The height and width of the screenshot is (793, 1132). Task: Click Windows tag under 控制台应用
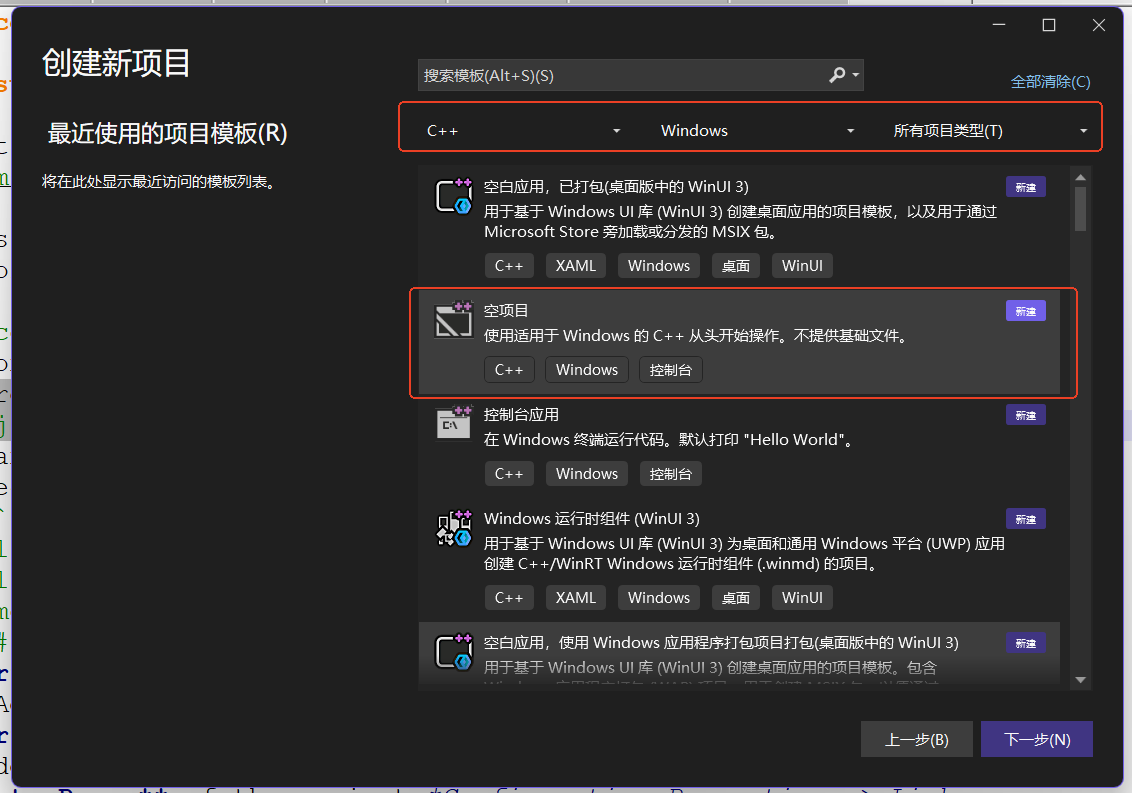pyautogui.click(x=587, y=474)
